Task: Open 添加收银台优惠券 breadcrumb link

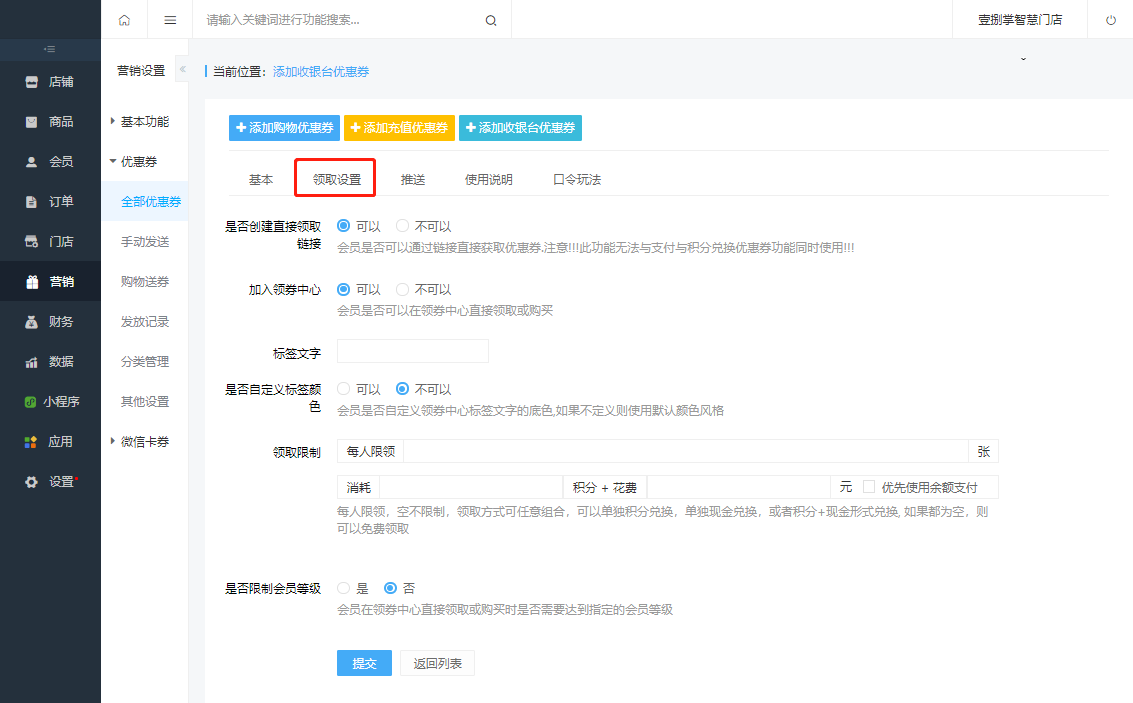Action: (321, 72)
